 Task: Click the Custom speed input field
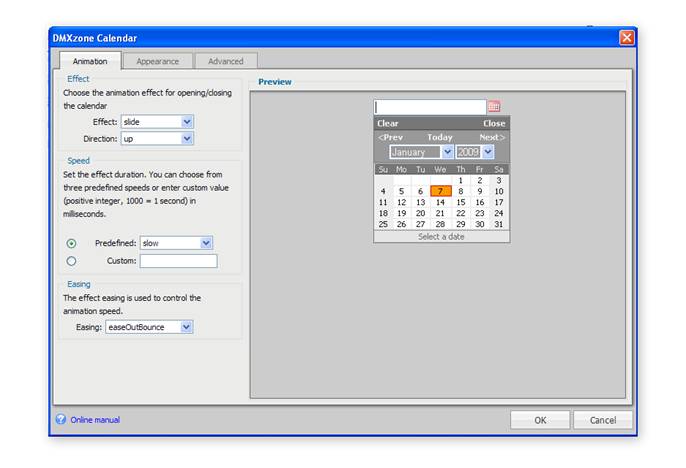[x=178, y=261]
